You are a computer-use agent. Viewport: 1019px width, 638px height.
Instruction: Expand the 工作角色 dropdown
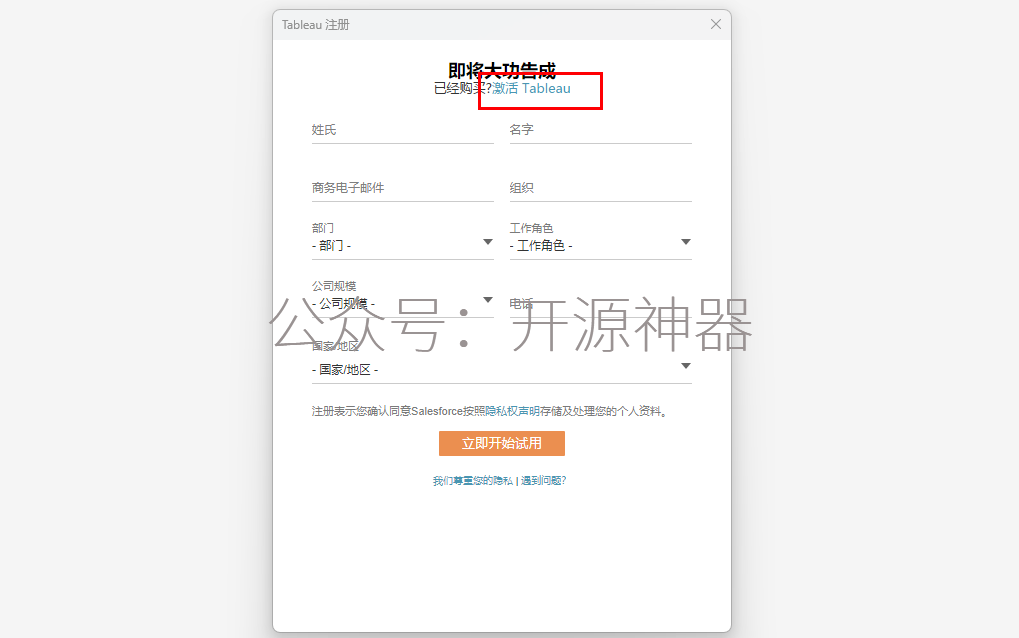pyautogui.click(x=600, y=246)
